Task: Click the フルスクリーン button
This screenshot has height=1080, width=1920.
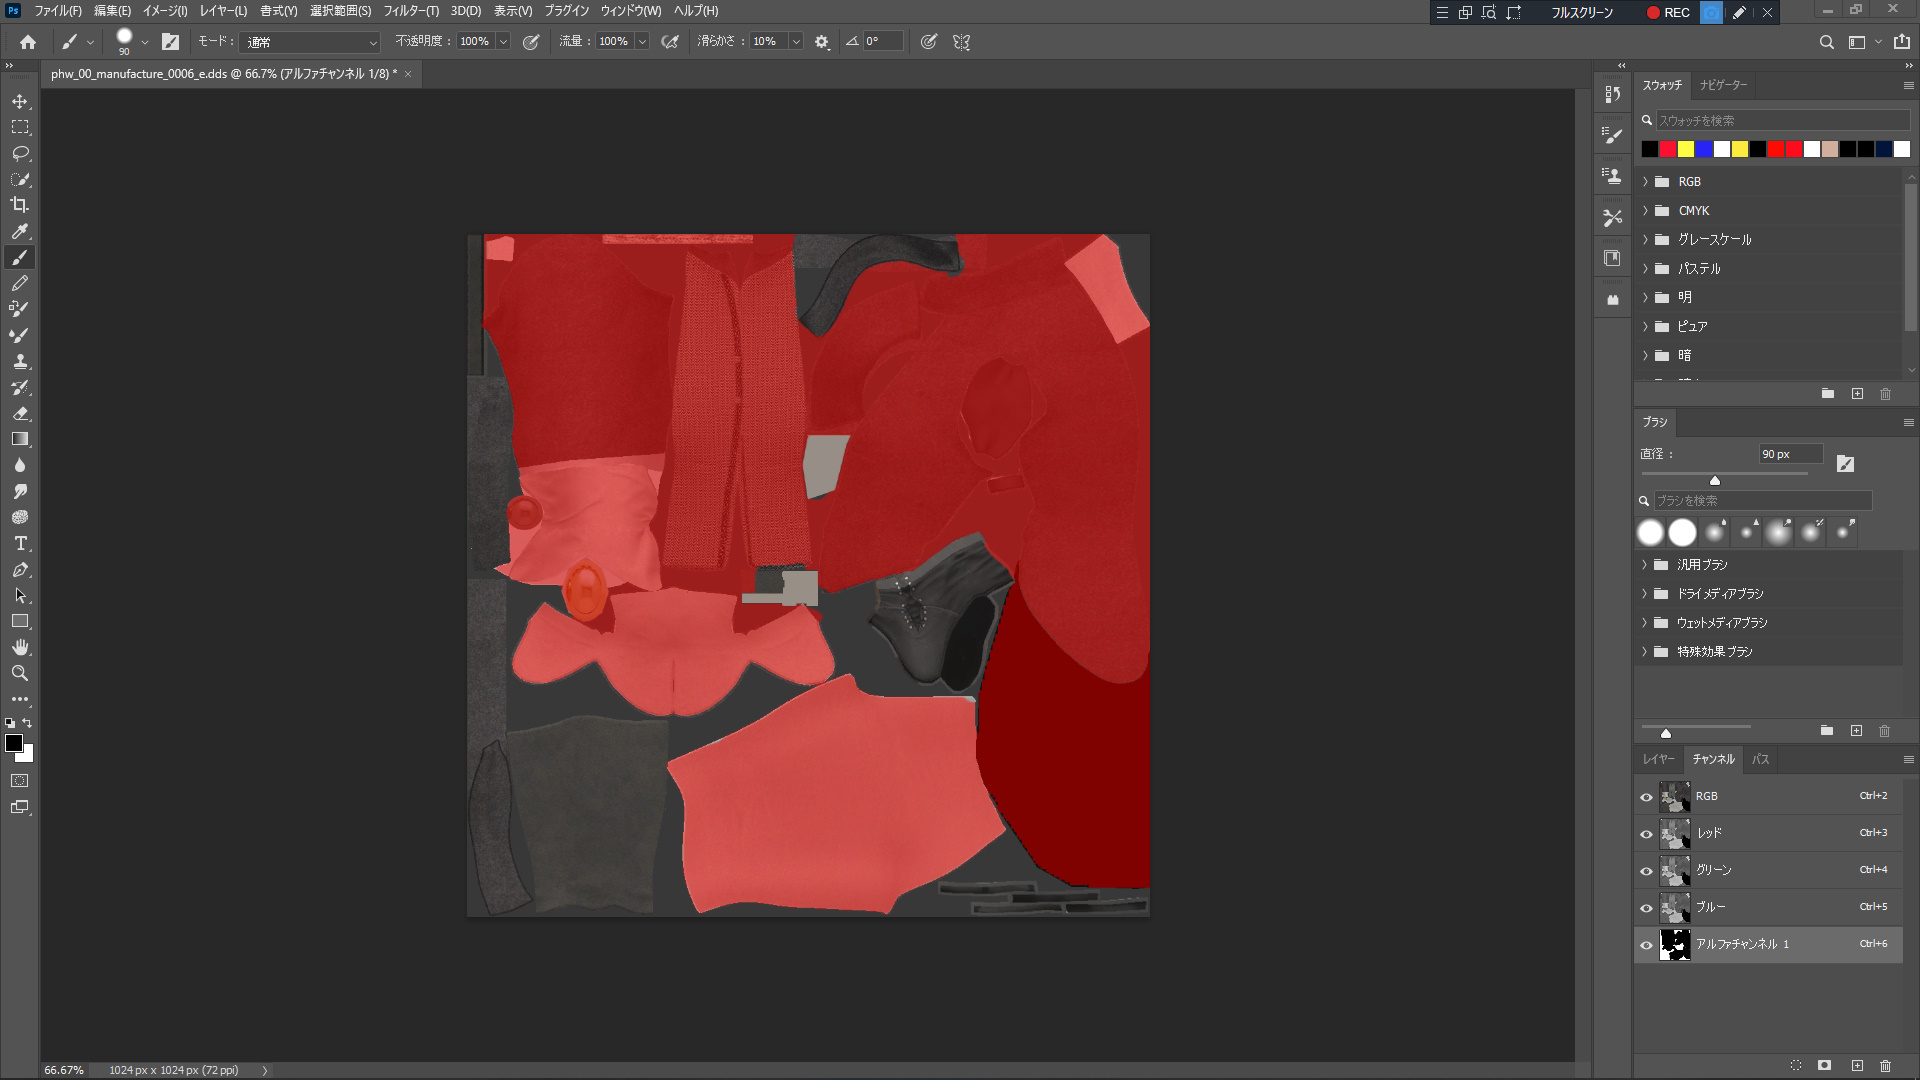Action: [1581, 12]
